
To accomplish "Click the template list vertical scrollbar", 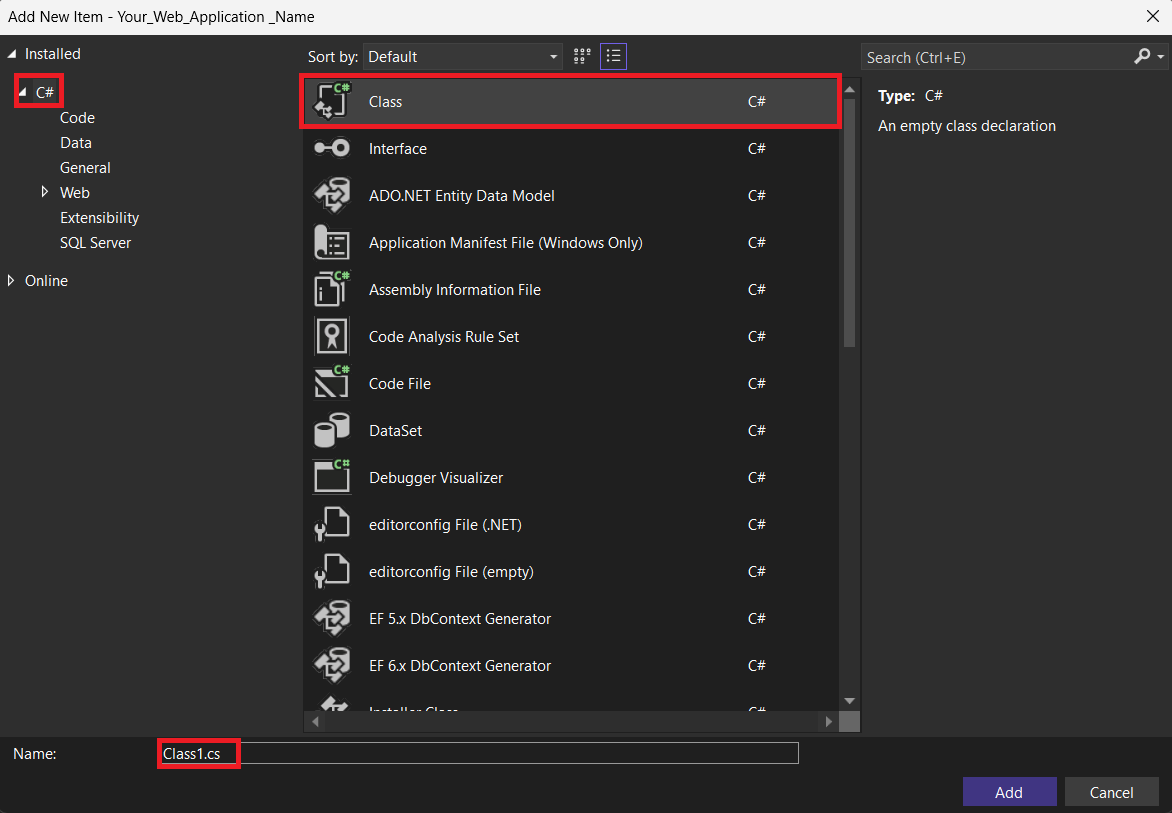I will 849,220.
